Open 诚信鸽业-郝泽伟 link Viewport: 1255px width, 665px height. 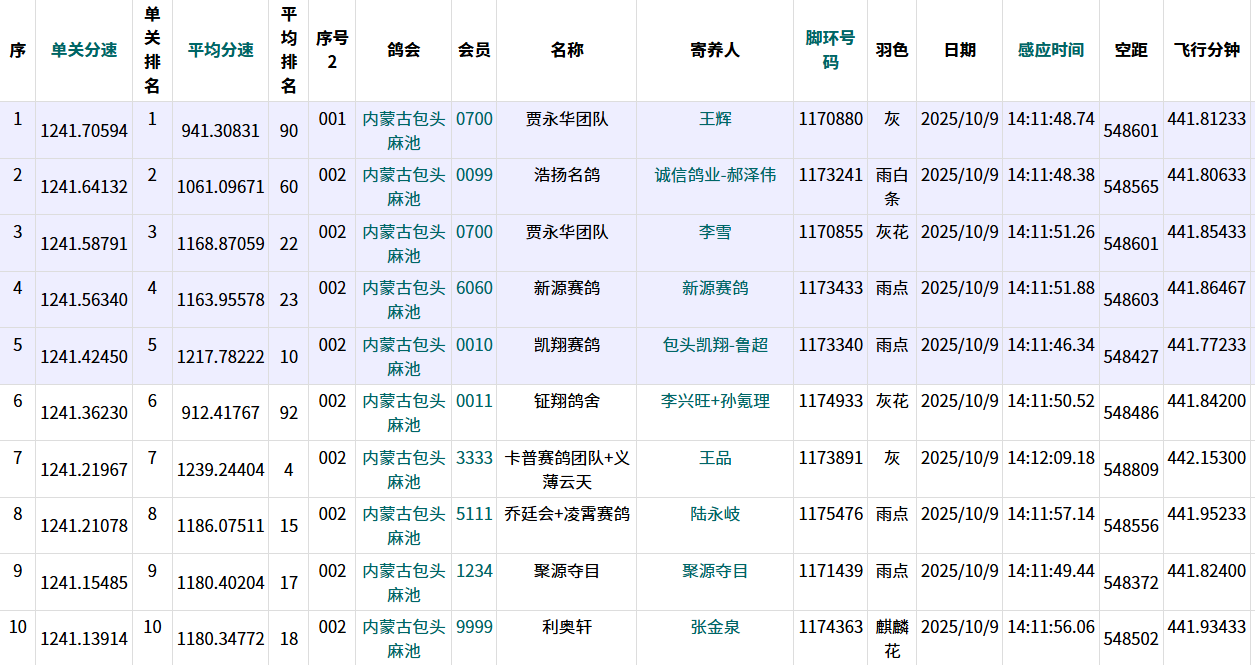[715, 175]
